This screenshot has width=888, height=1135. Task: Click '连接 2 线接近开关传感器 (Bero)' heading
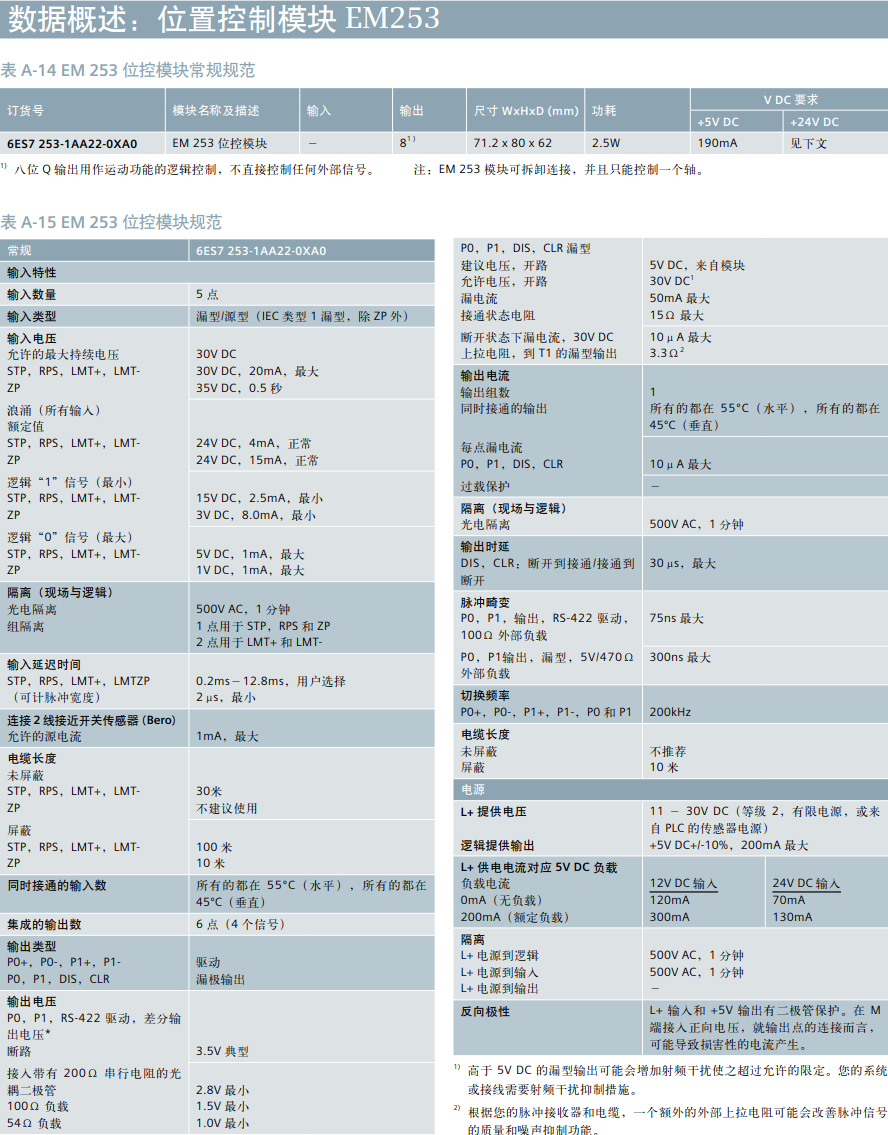point(91,720)
